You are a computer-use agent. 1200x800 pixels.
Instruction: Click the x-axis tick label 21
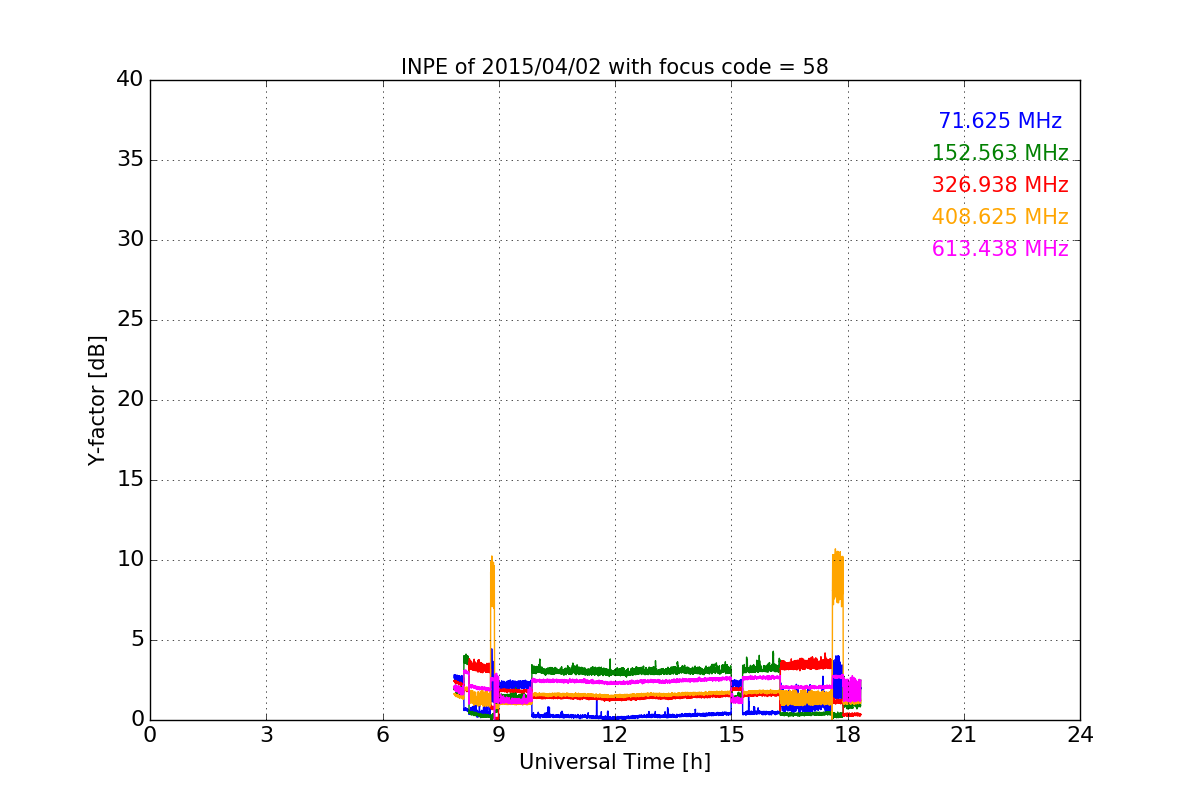(964, 735)
